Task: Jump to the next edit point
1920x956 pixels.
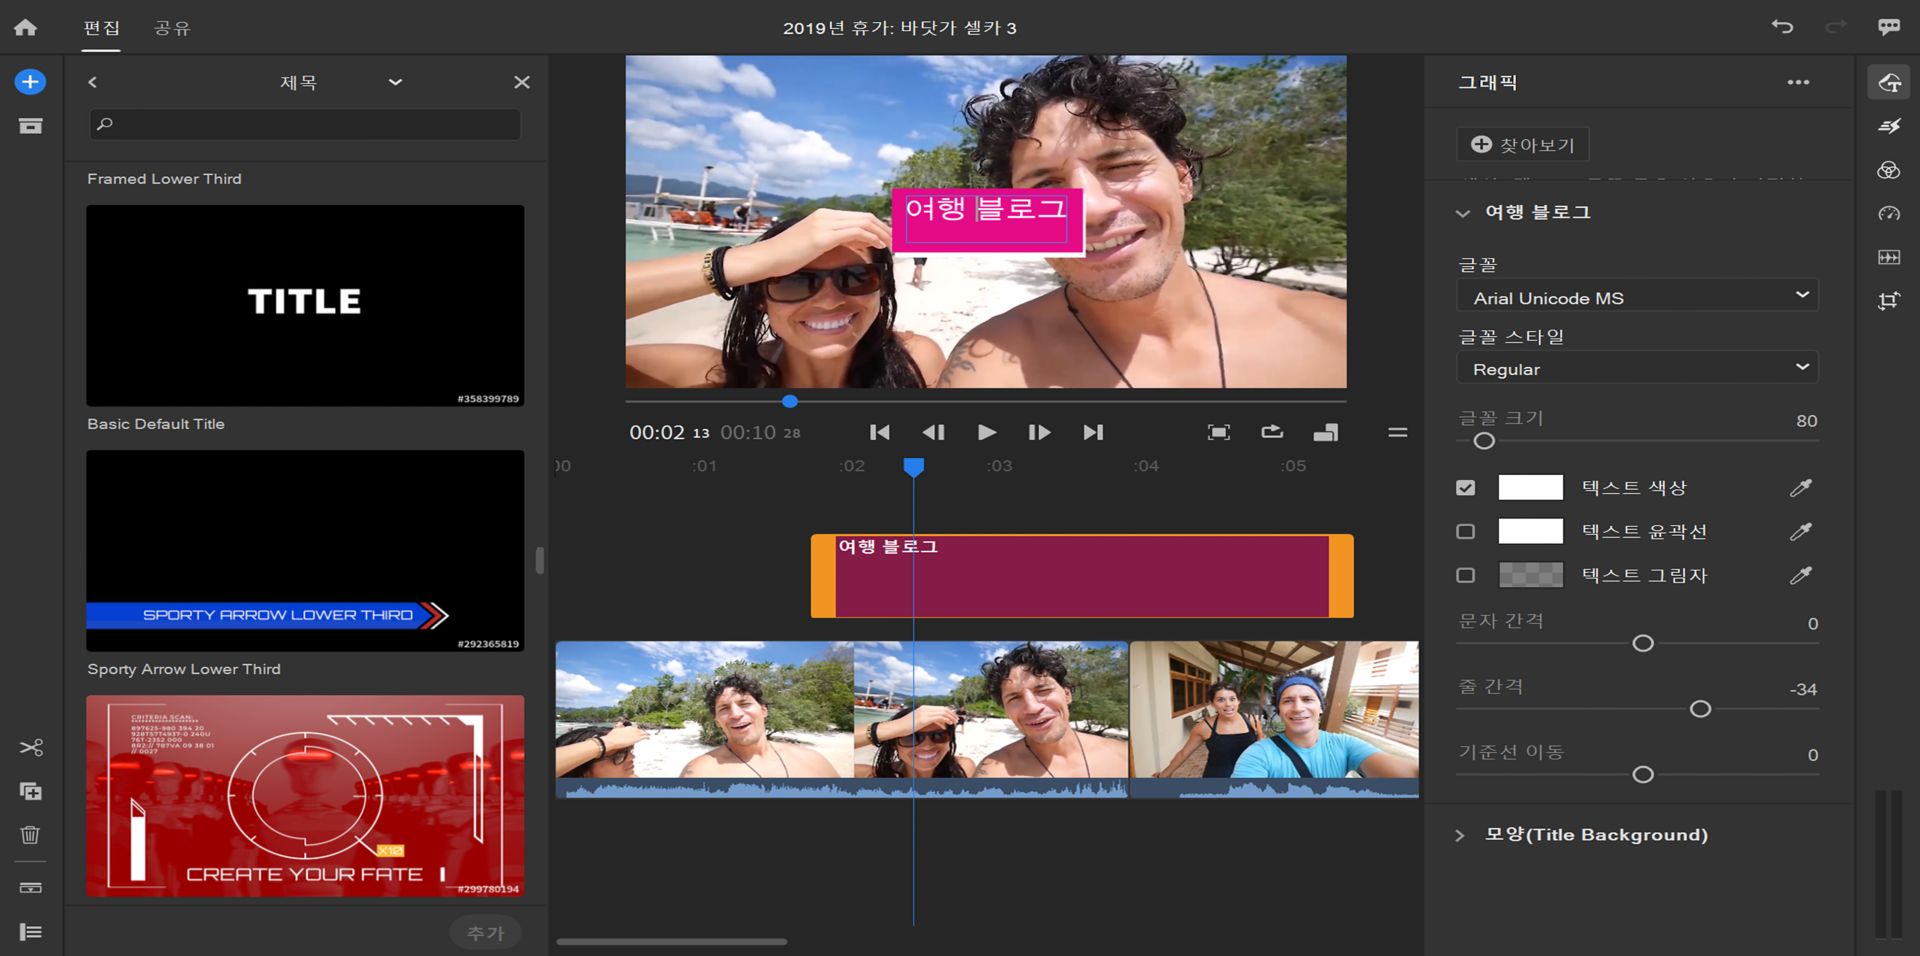Action: [x=1093, y=432]
